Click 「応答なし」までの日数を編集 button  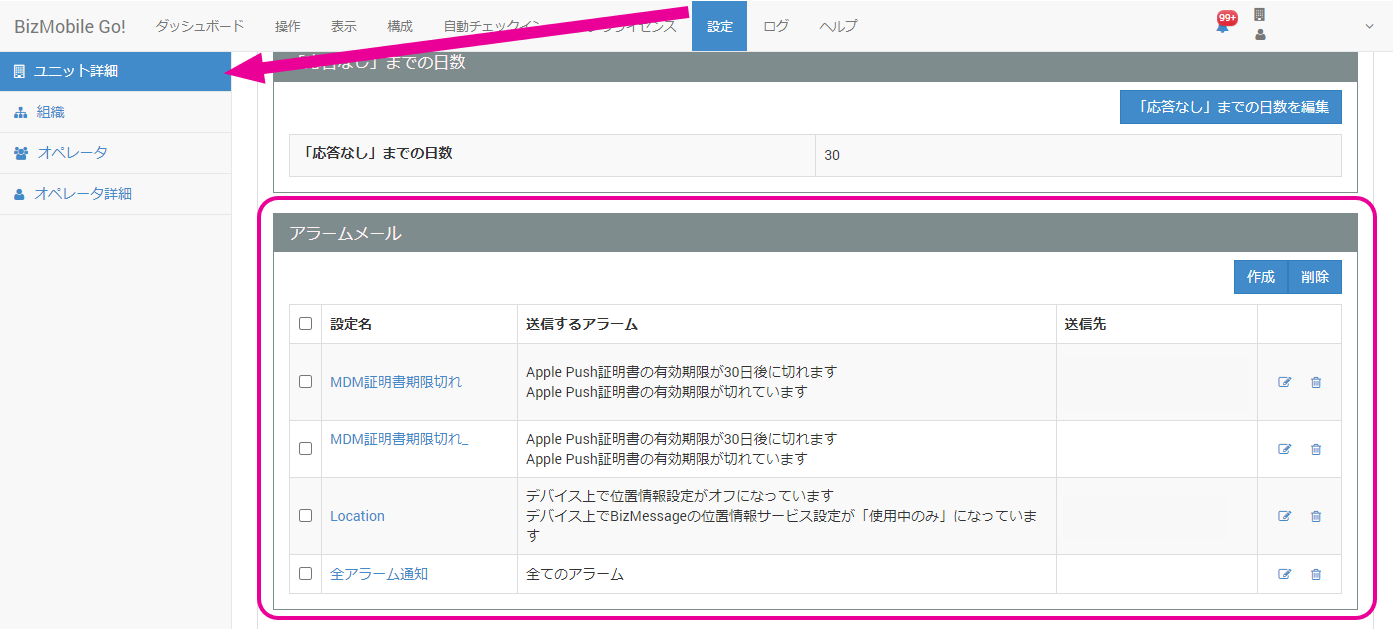pos(1230,108)
